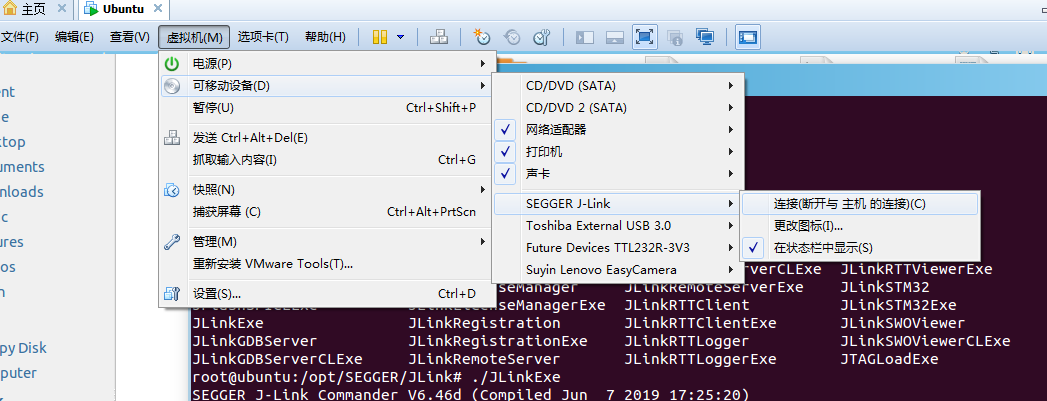Image resolution: width=1047 pixels, height=401 pixels.
Task: Click the send Ctrl+Alt+Del toolbar icon
Action: (x=439, y=37)
